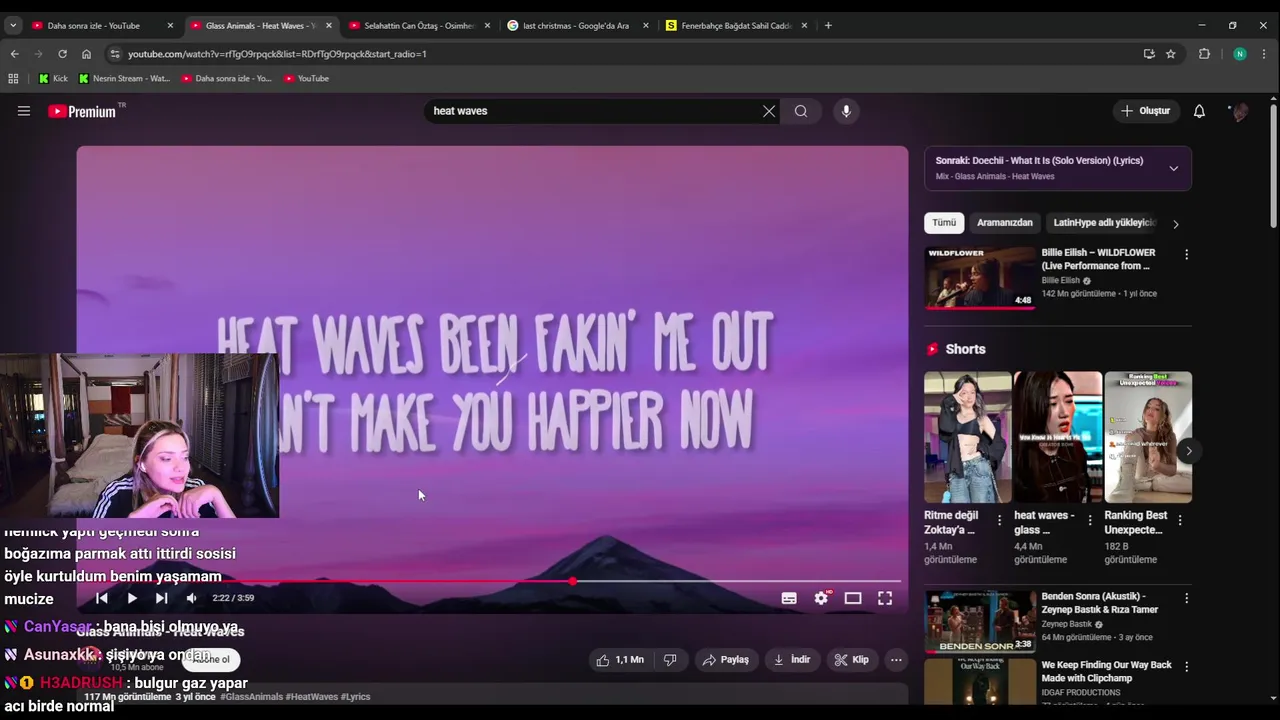
Task: Switch to Fenerbahçe Bağdat Sahil browser tab
Action: pyautogui.click(x=736, y=25)
